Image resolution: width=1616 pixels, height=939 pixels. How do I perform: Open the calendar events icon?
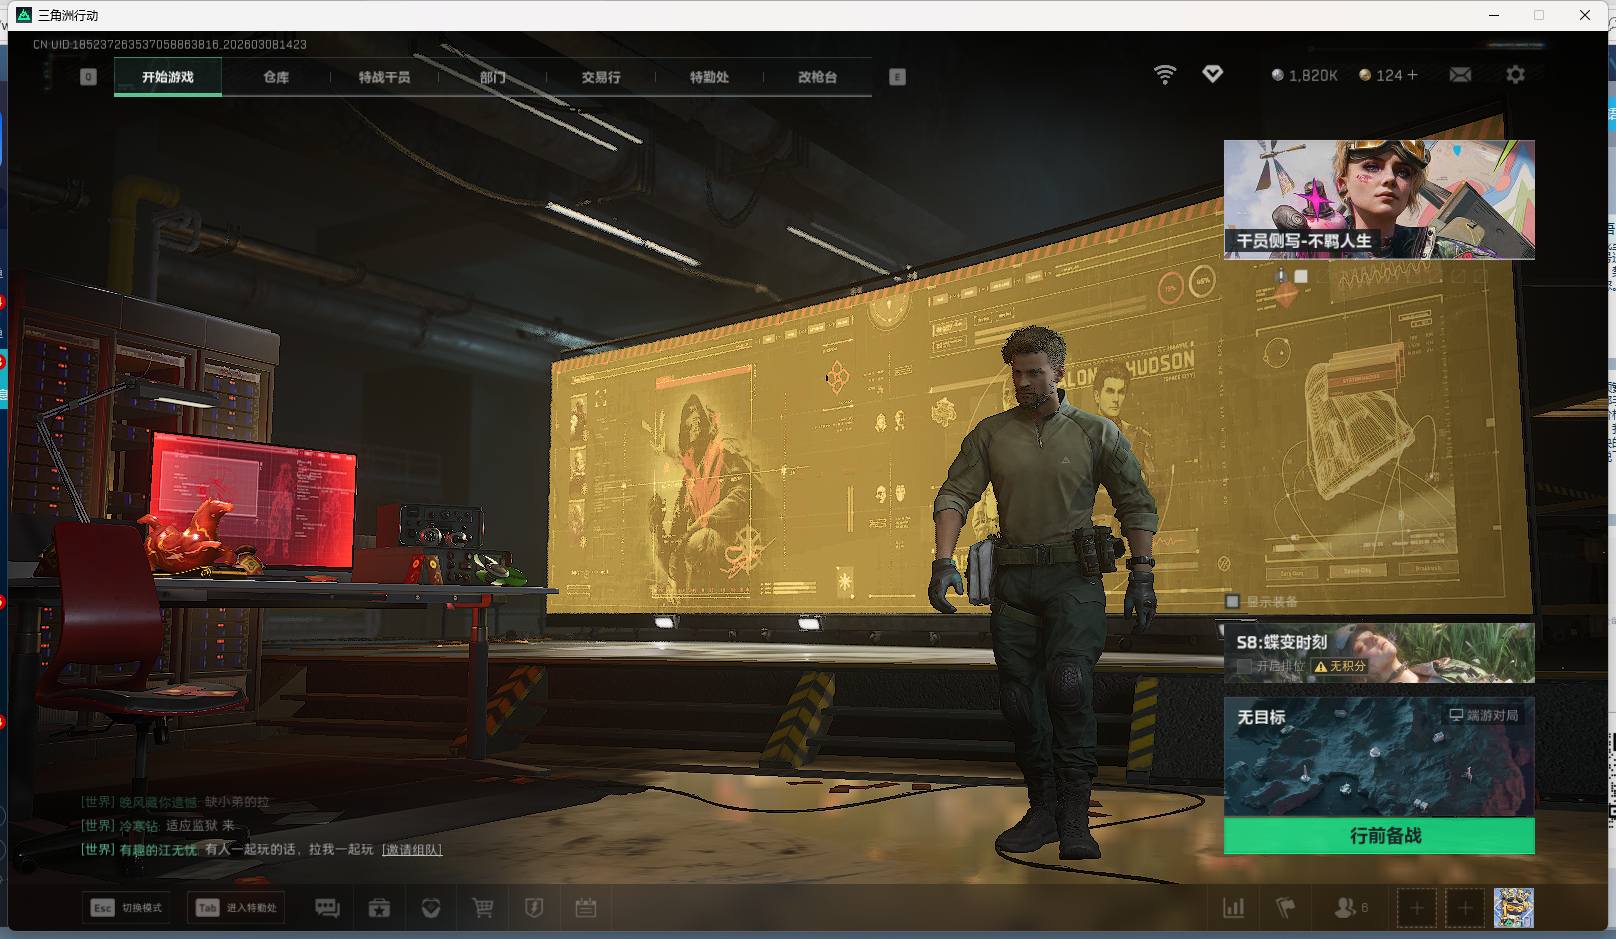[586, 908]
